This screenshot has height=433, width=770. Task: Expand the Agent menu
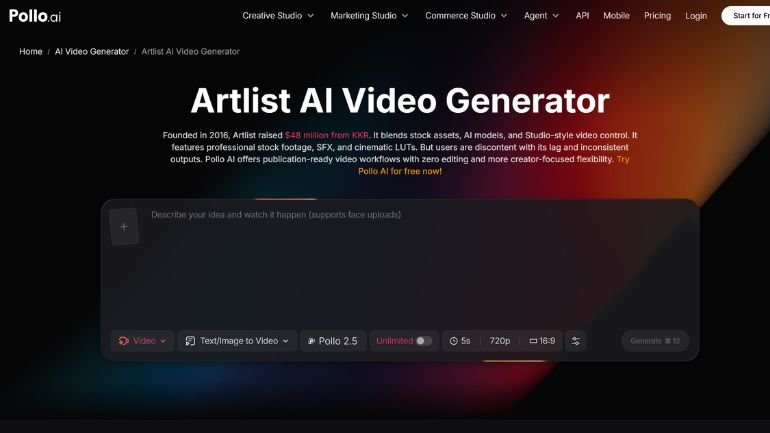click(x=541, y=16)
